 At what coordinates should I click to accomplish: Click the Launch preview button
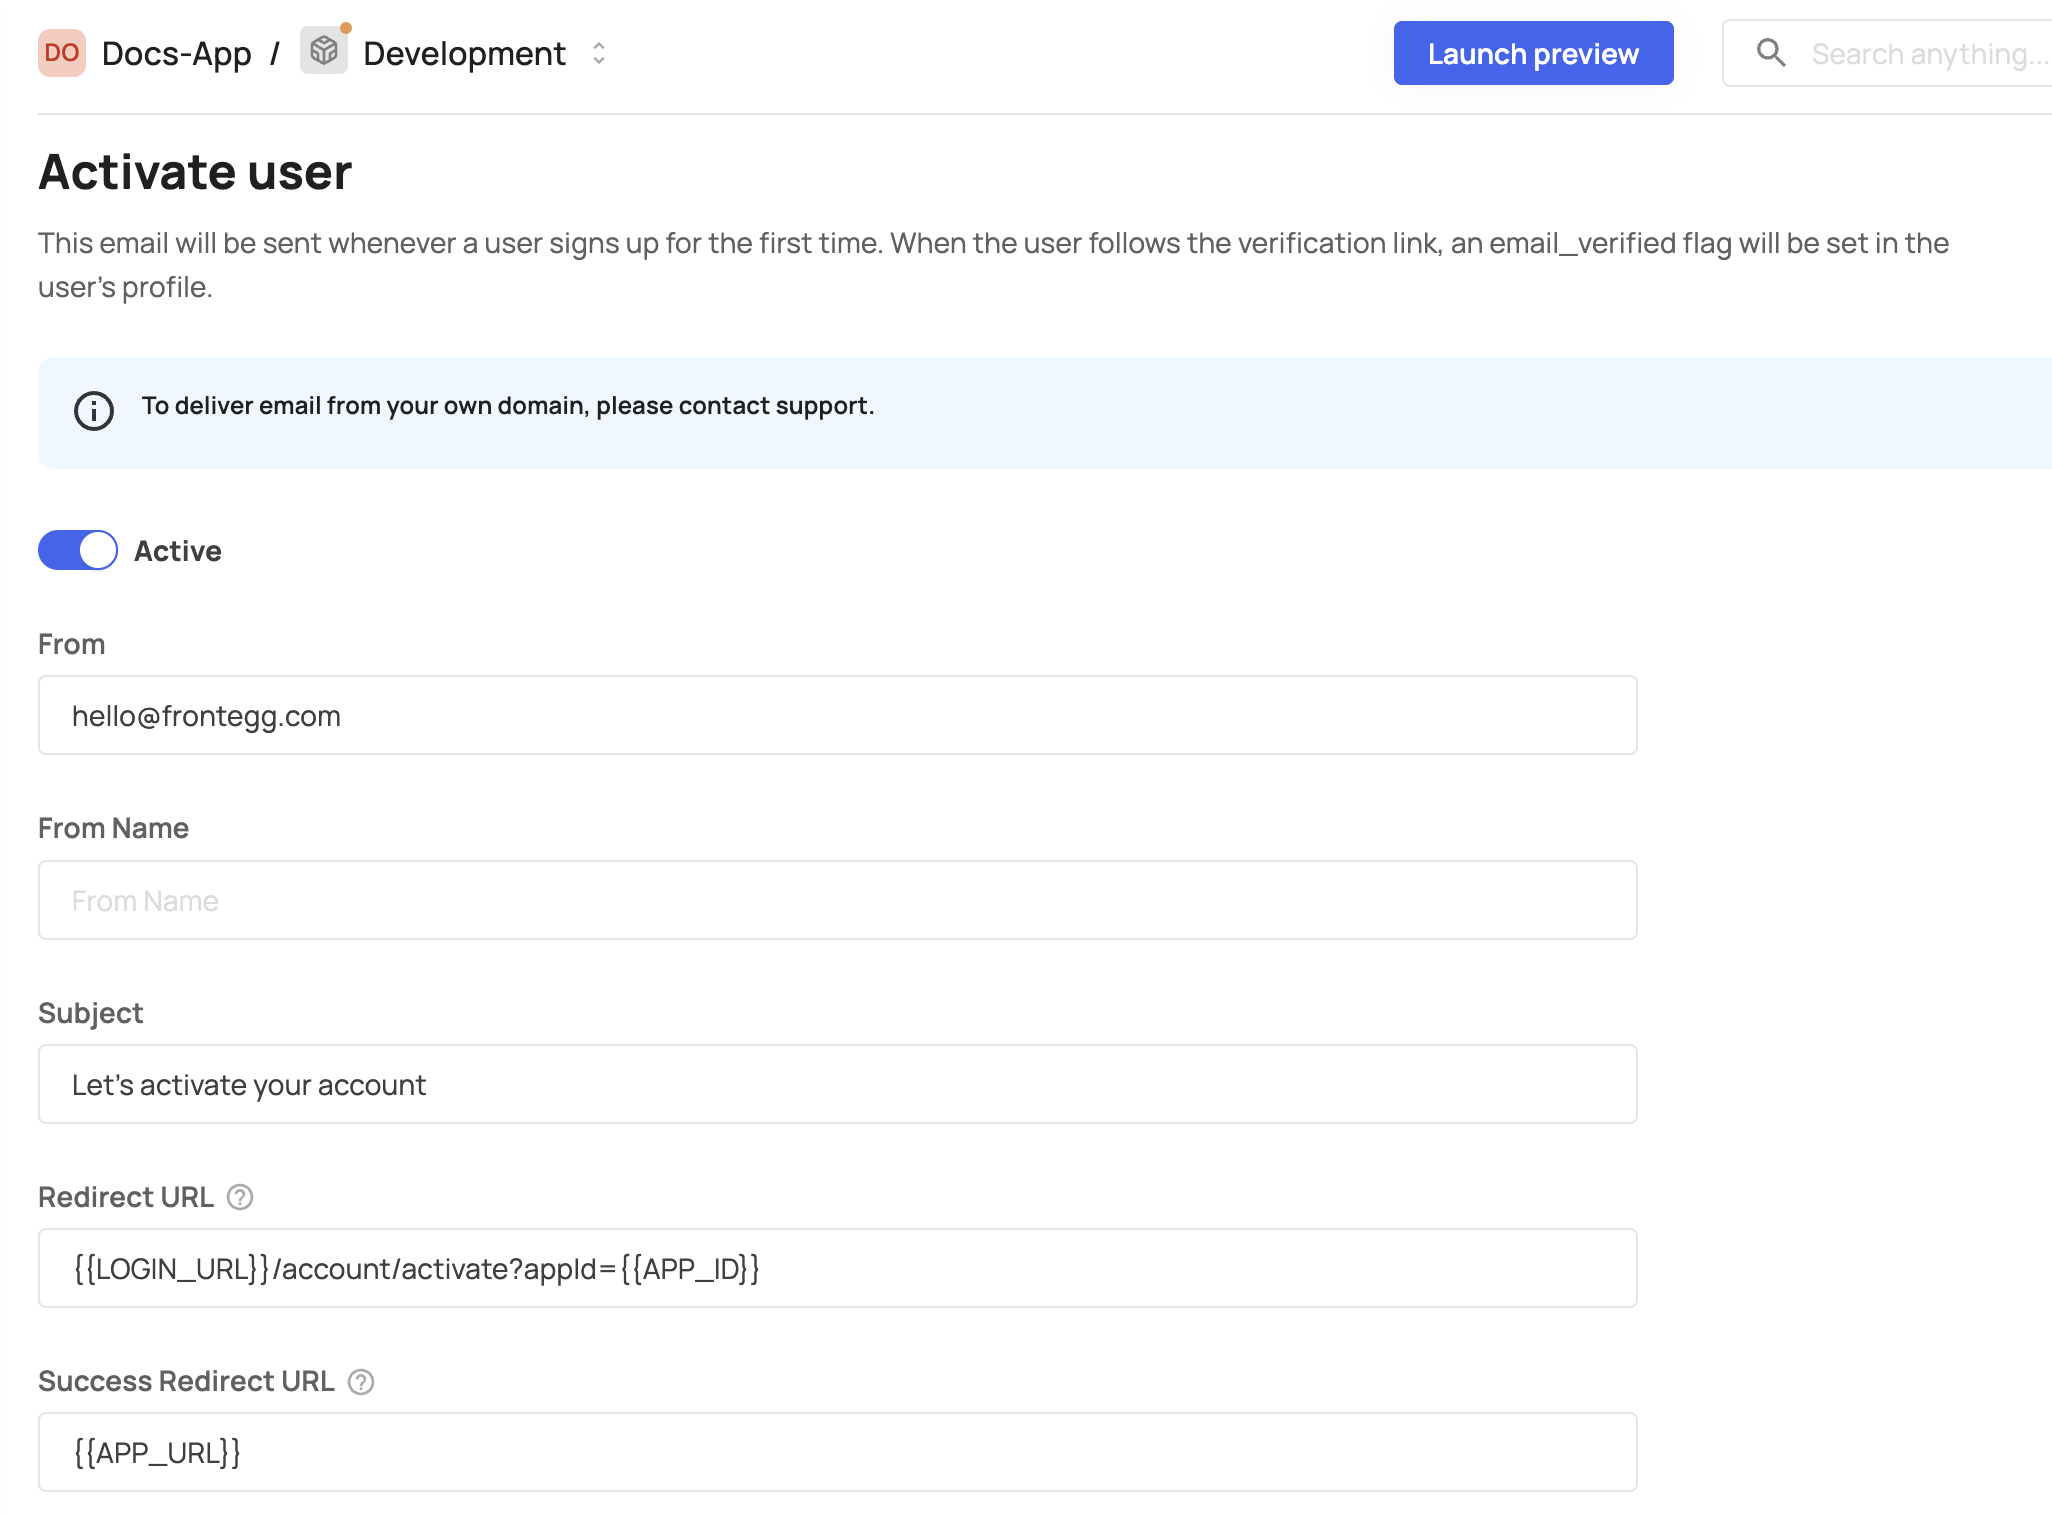[1533, 53]
